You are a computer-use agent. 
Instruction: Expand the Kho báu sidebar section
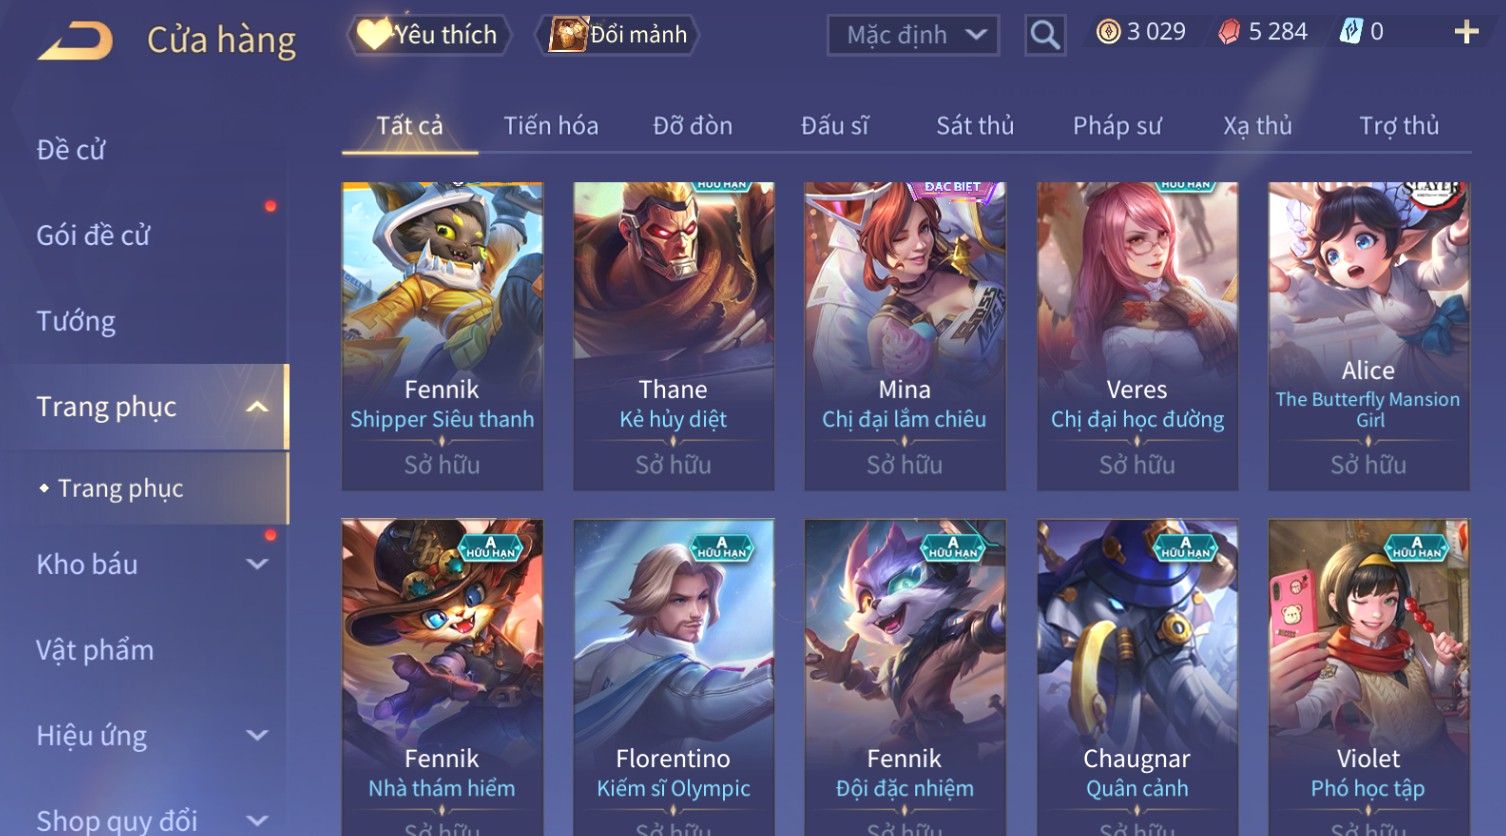point(257,564)
